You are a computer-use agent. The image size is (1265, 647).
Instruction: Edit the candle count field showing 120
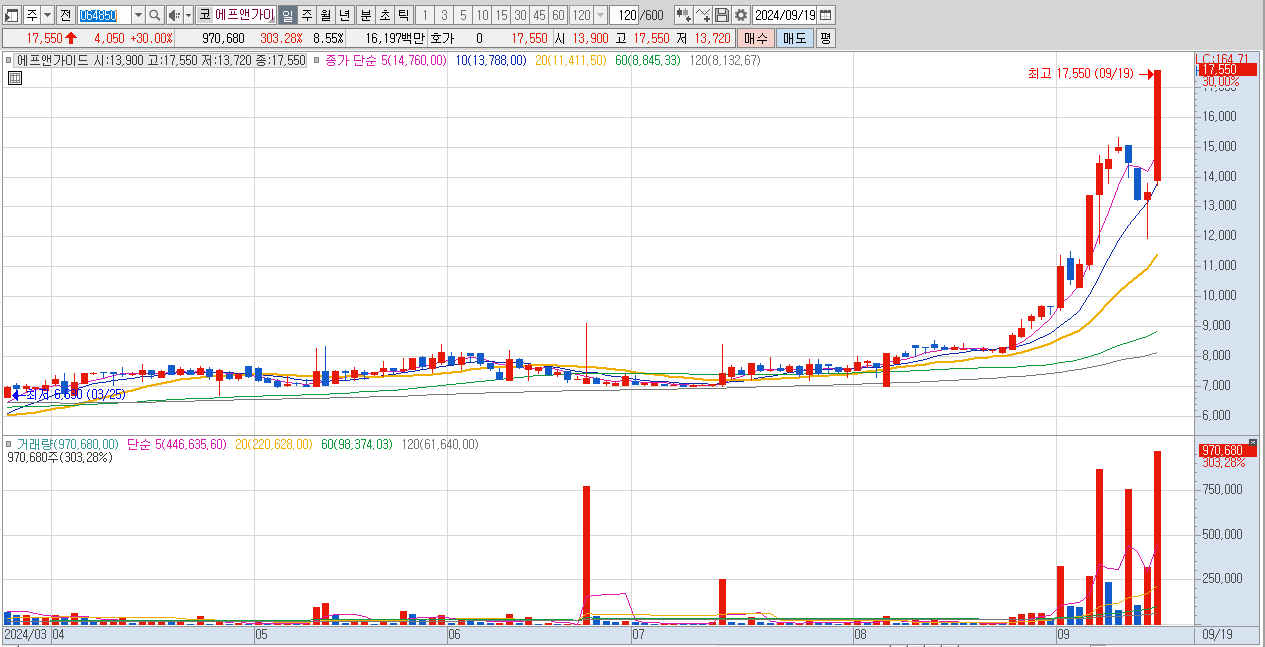(625, 15)
